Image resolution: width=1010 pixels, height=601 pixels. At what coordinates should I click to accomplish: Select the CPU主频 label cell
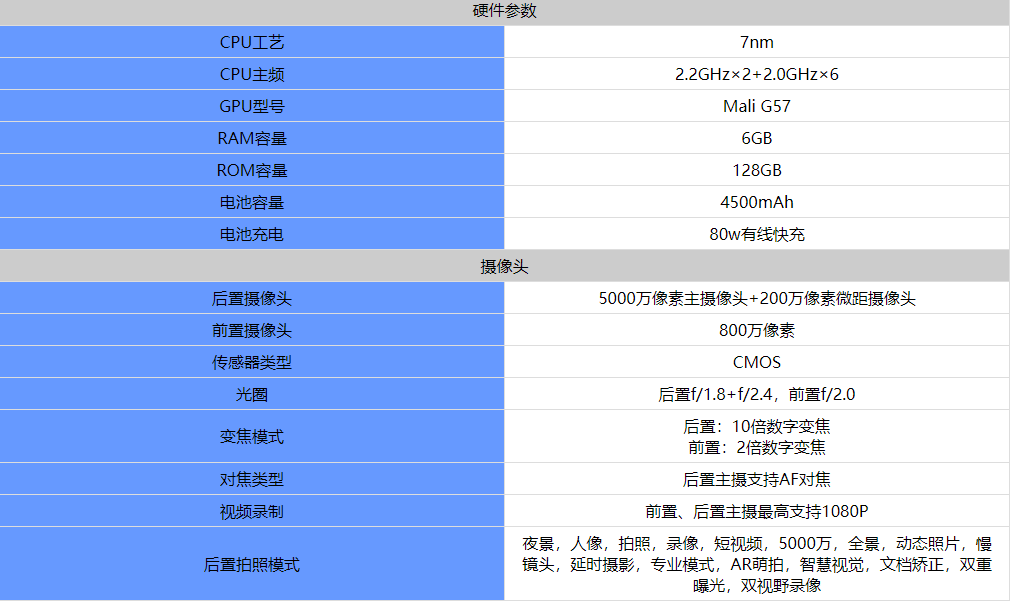(252, 74)
